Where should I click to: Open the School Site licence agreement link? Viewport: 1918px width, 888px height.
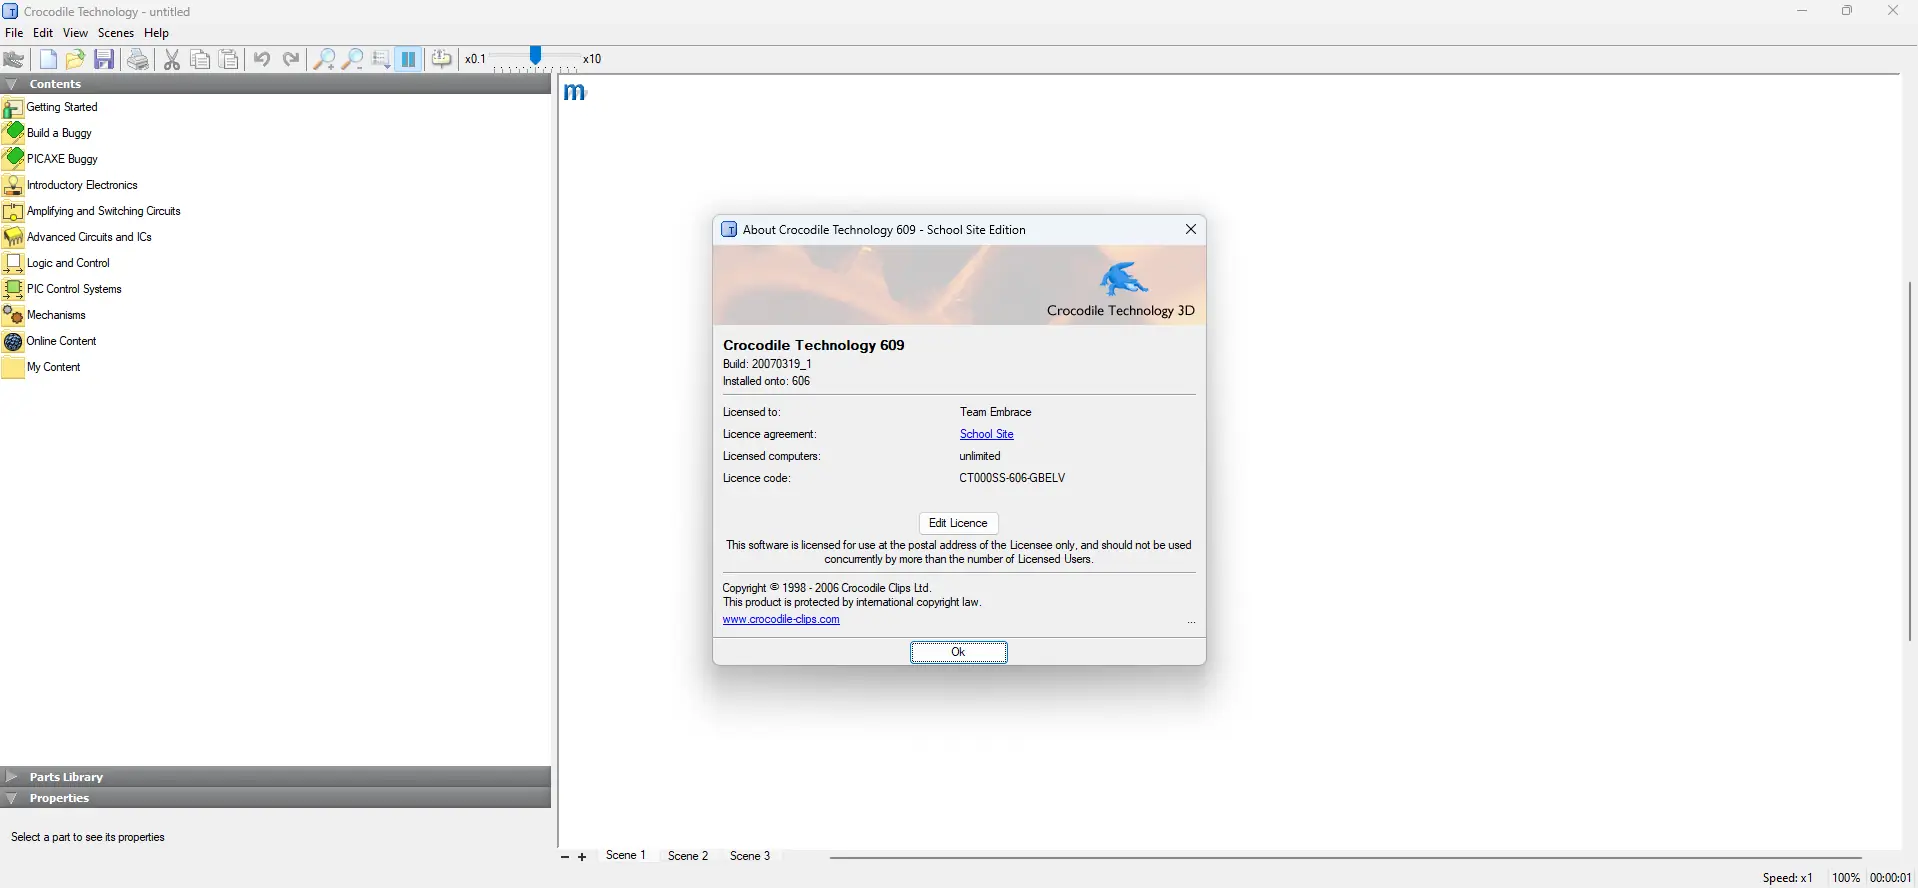tap(987, 434)
